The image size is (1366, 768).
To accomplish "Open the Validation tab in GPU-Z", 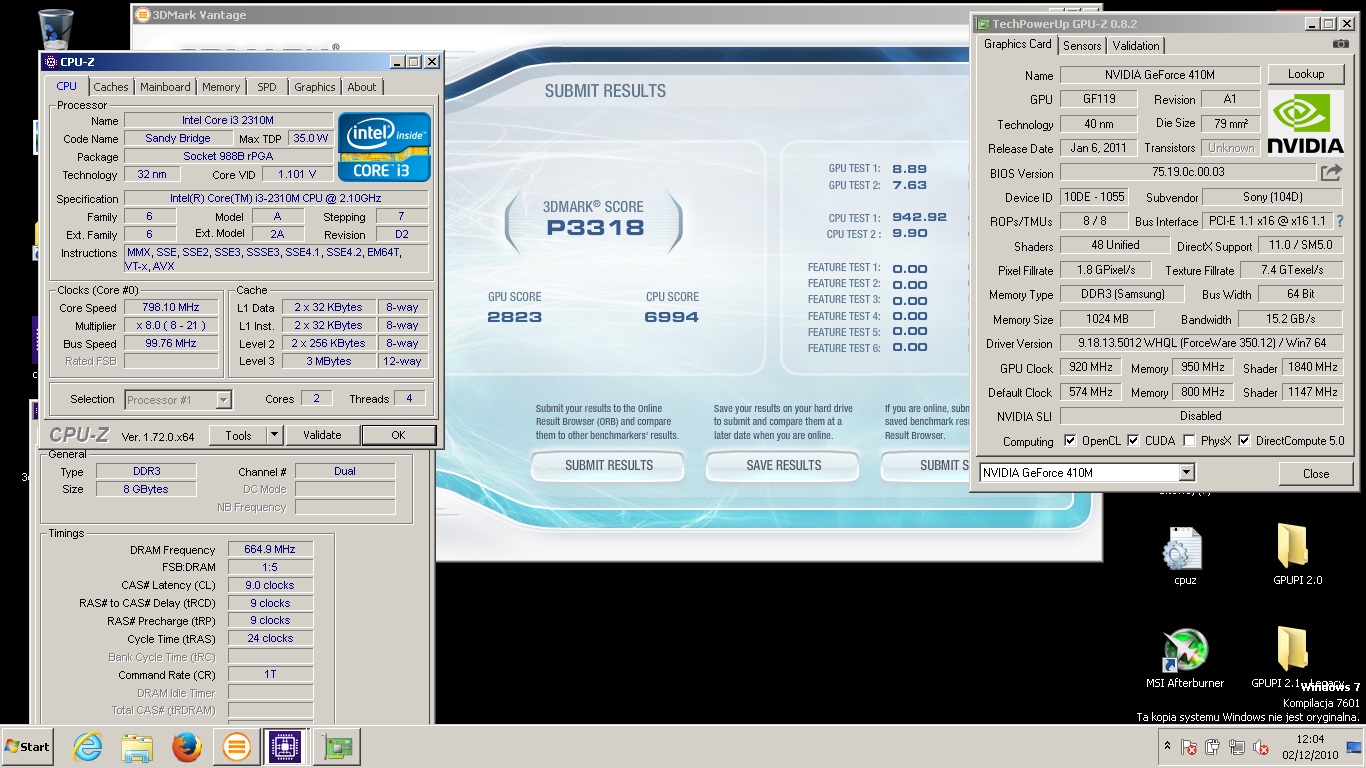I will pos(1136,46).
